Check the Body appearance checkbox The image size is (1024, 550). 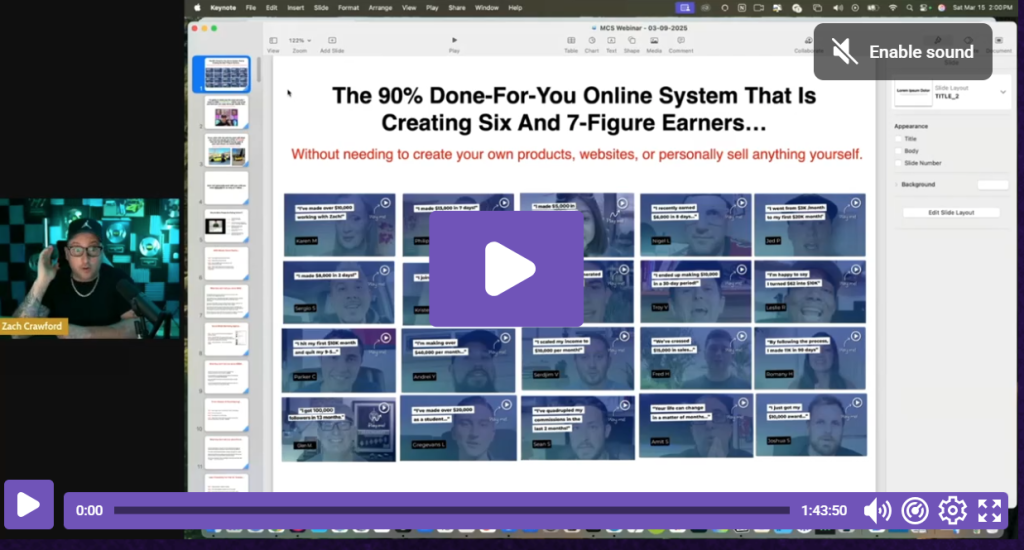click(897, 151)
